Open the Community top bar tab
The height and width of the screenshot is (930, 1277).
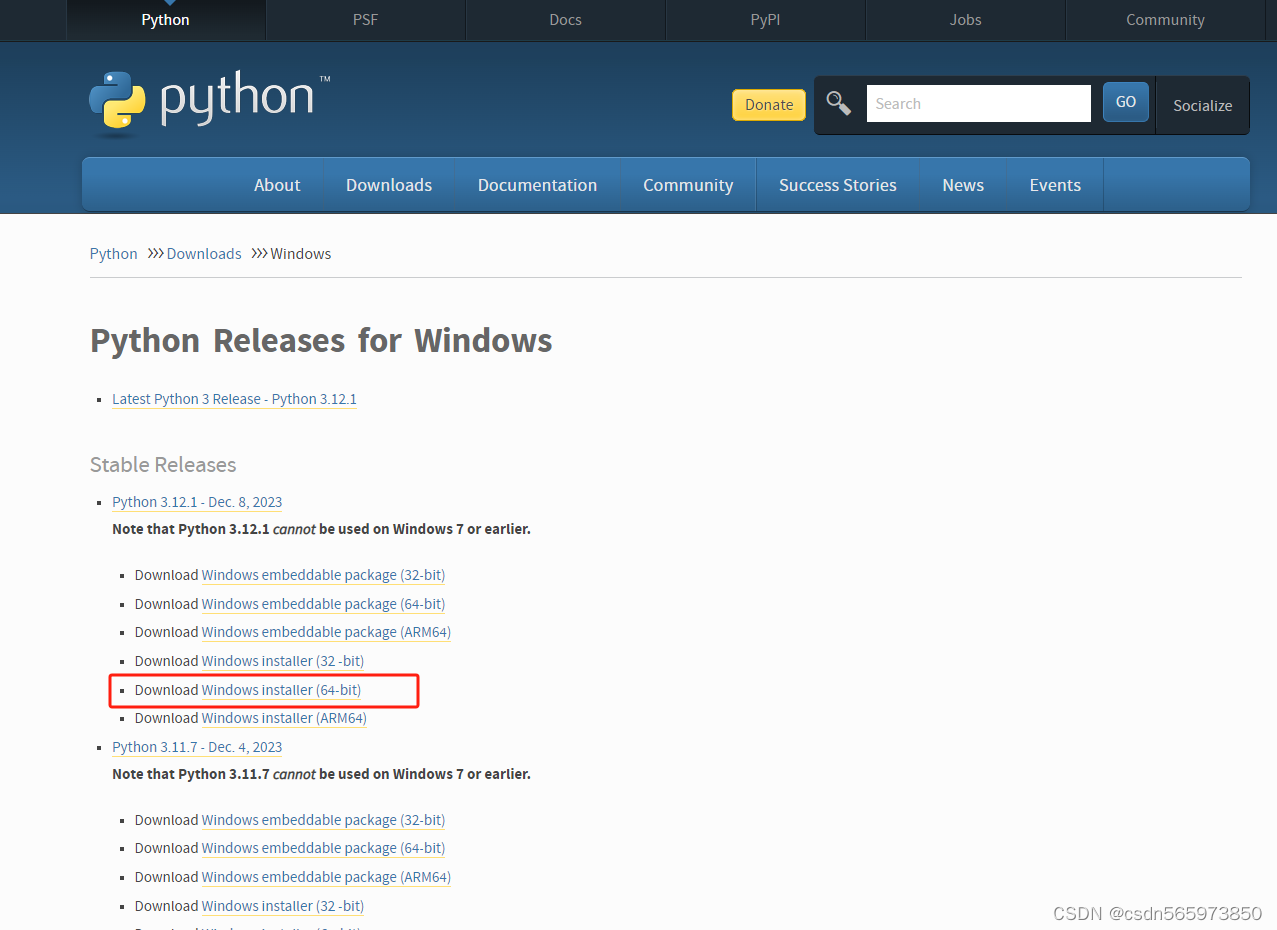1165,20
